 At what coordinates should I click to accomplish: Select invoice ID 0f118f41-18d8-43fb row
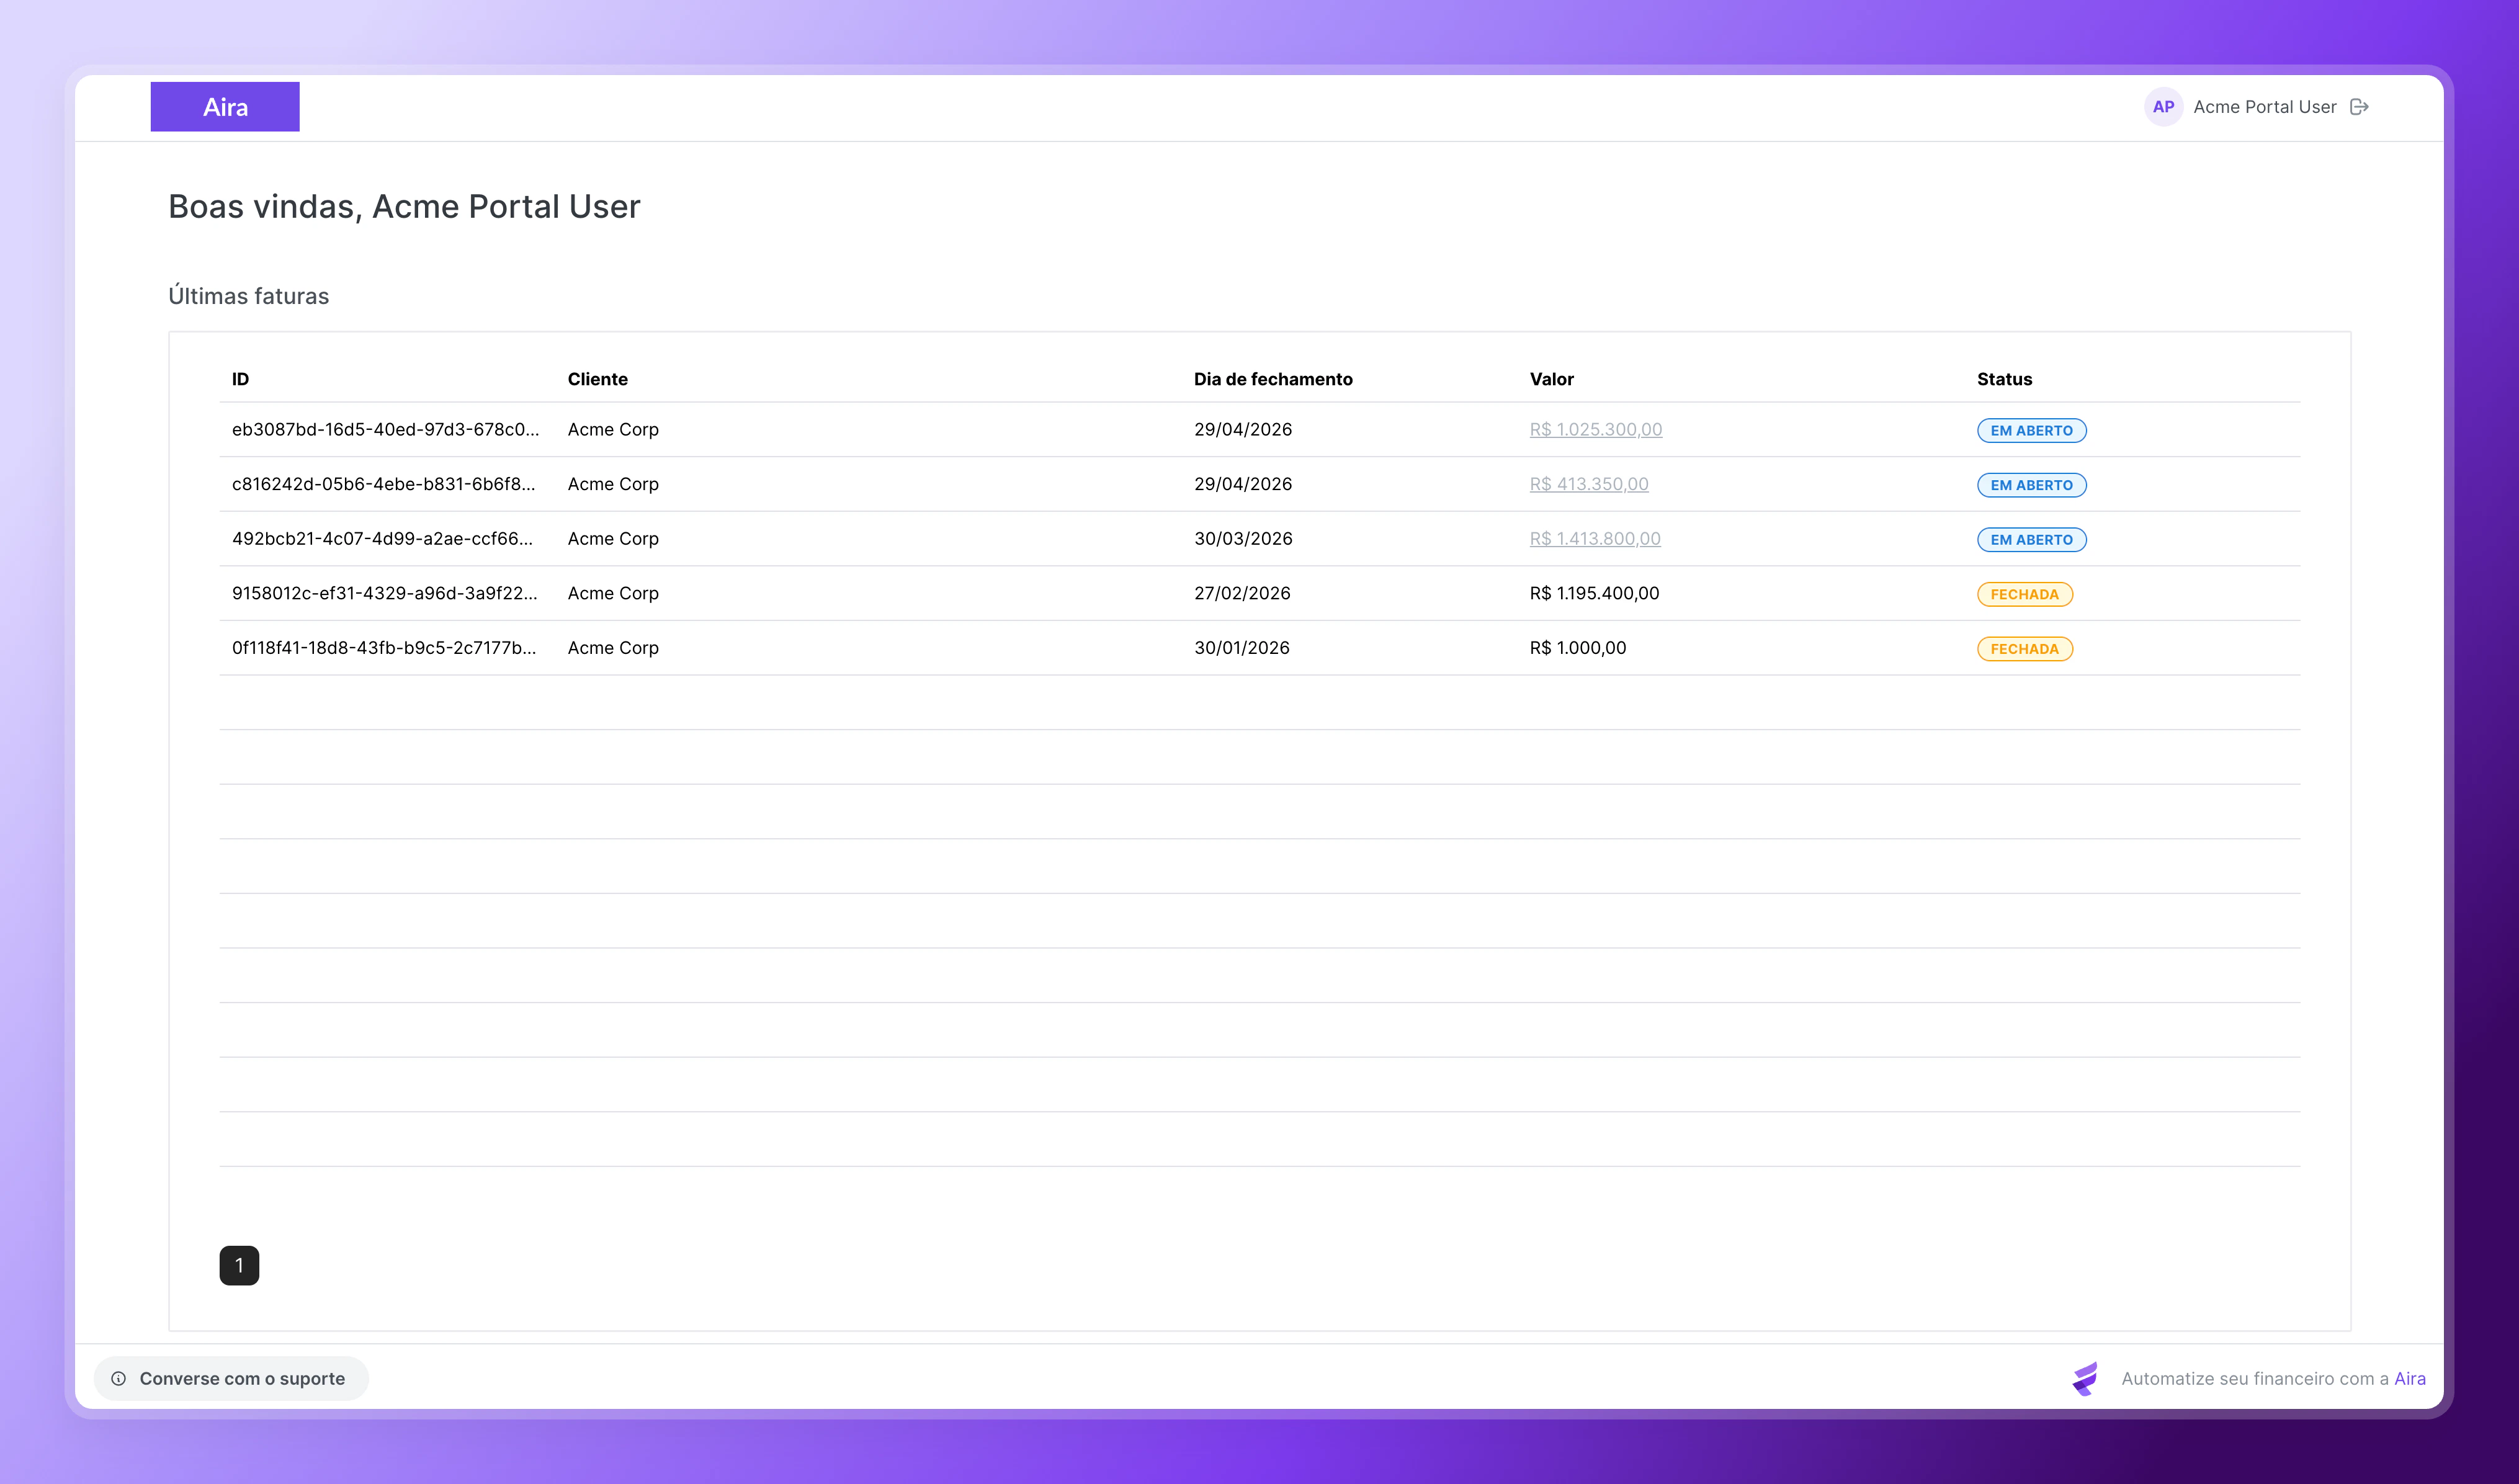(384, 648)
